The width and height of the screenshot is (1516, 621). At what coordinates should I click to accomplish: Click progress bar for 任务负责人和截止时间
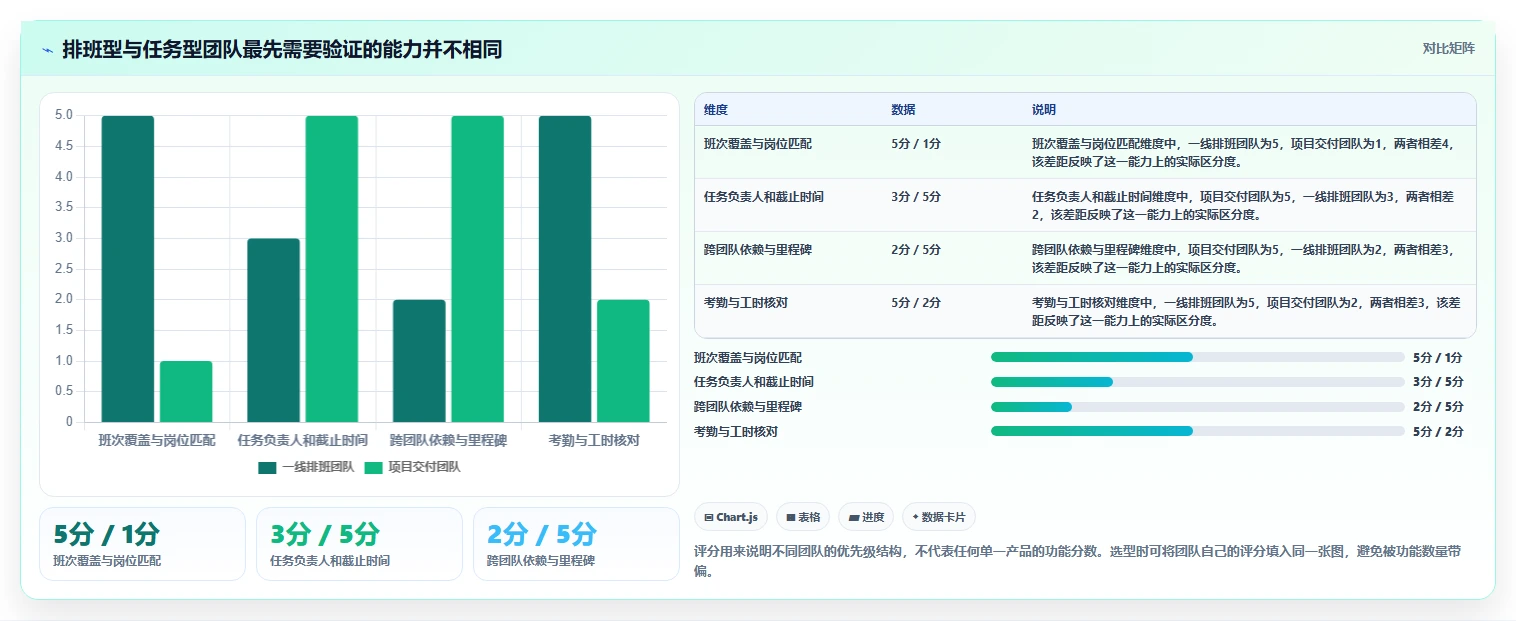coord(1198,382)
